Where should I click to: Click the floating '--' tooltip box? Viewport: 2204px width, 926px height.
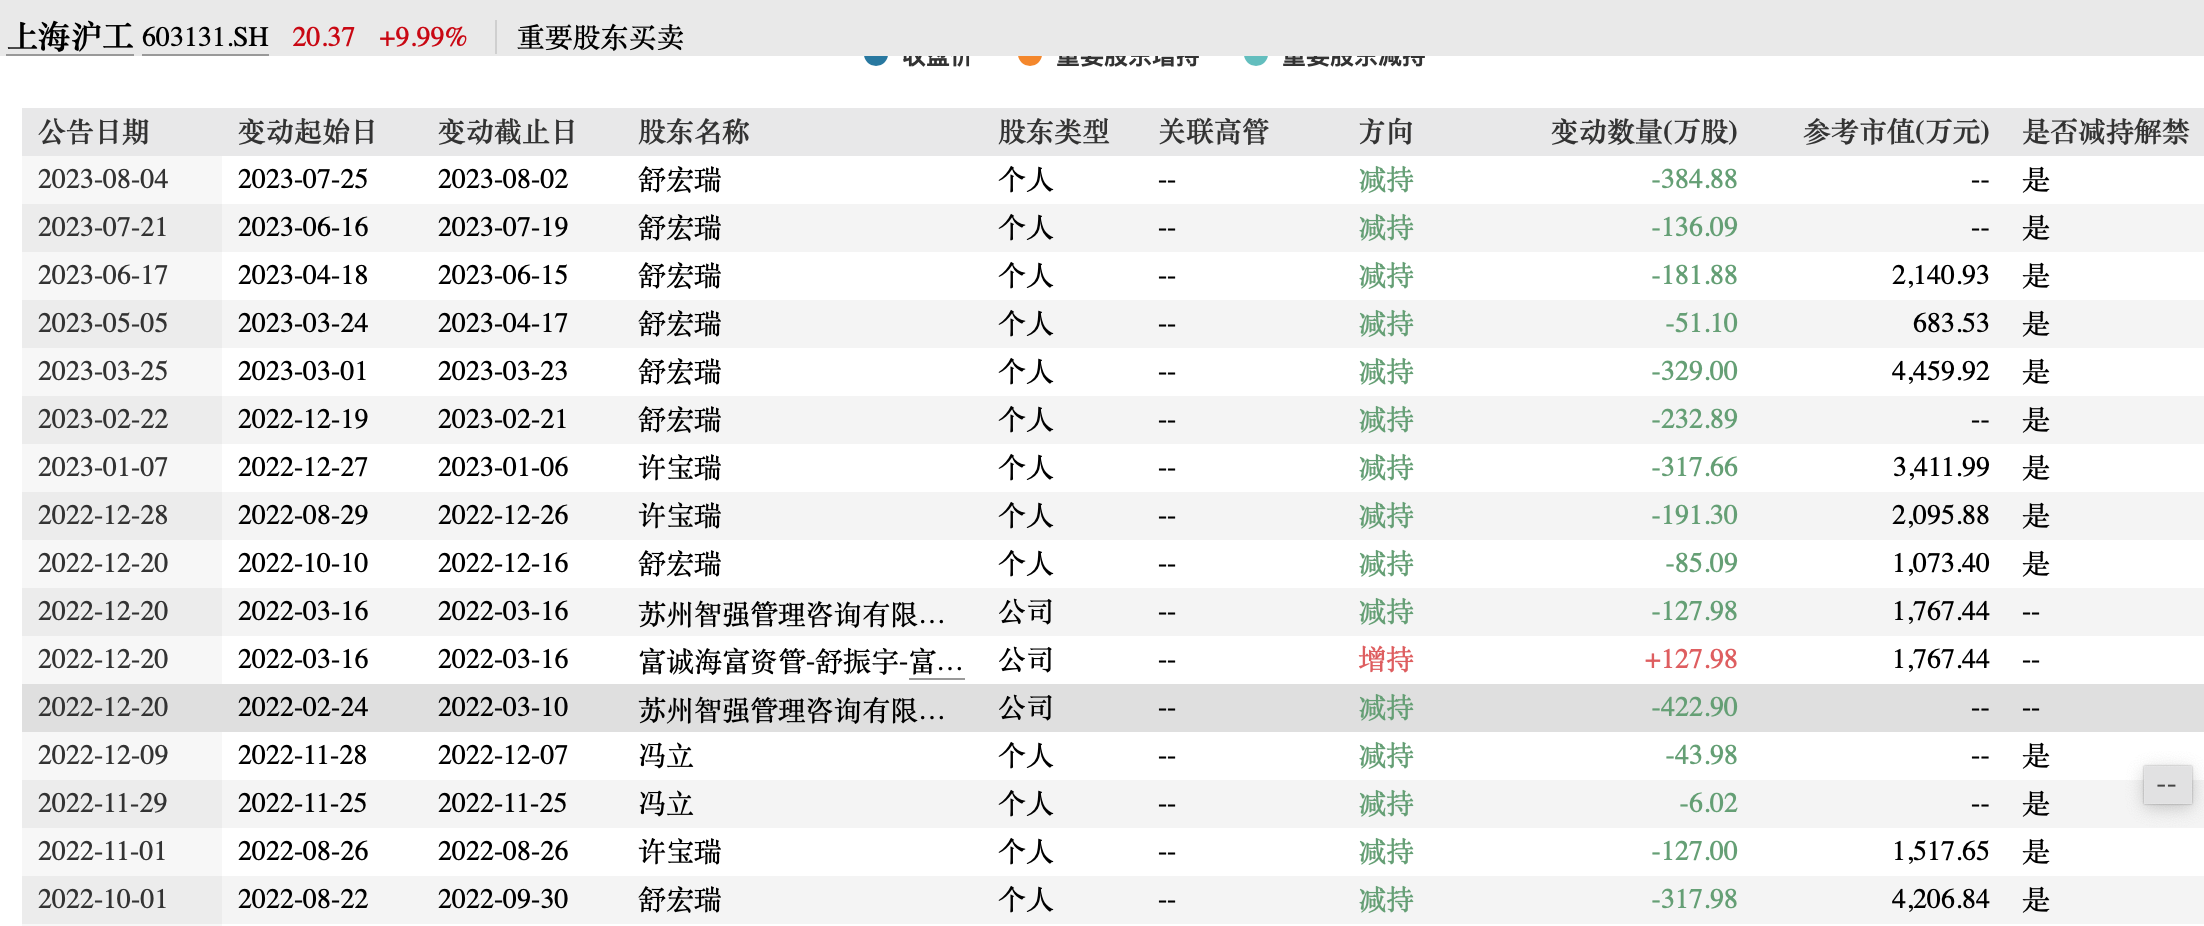(x=2166, y=785)
